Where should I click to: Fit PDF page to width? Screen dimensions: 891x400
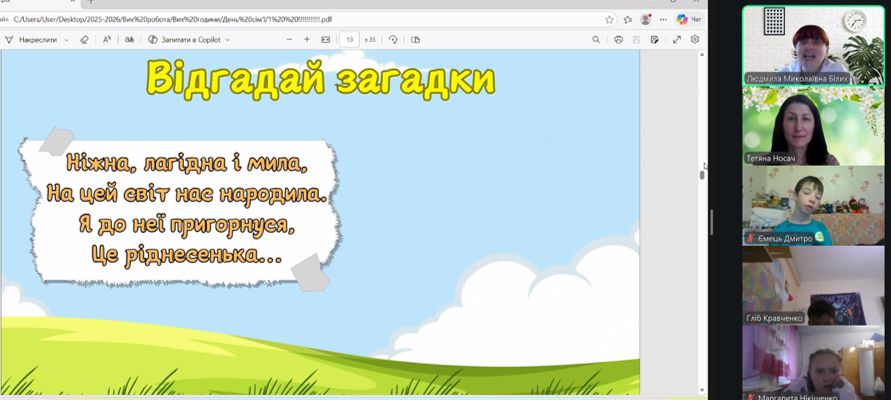(326, 40)
